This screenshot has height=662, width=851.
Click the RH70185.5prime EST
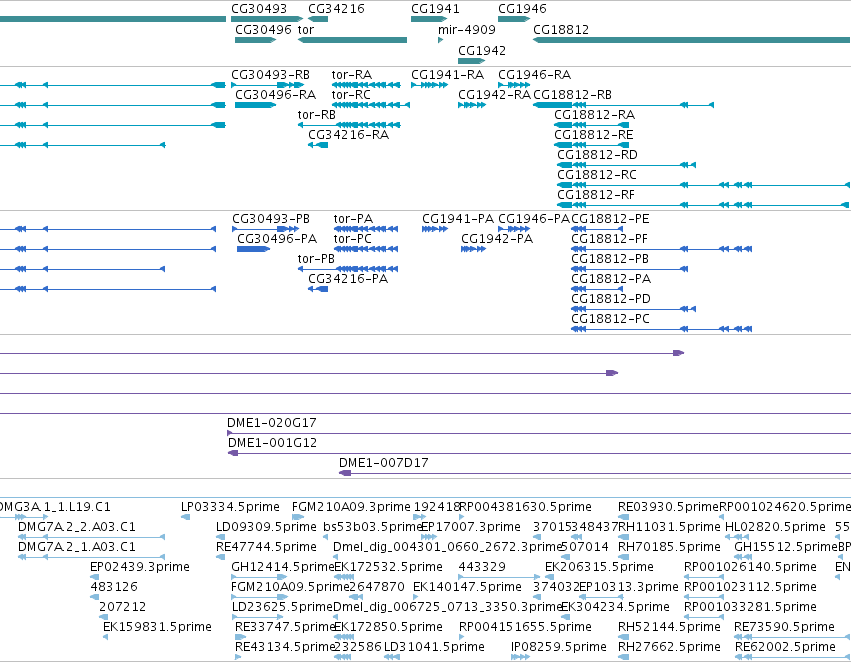tap(624, 557)
